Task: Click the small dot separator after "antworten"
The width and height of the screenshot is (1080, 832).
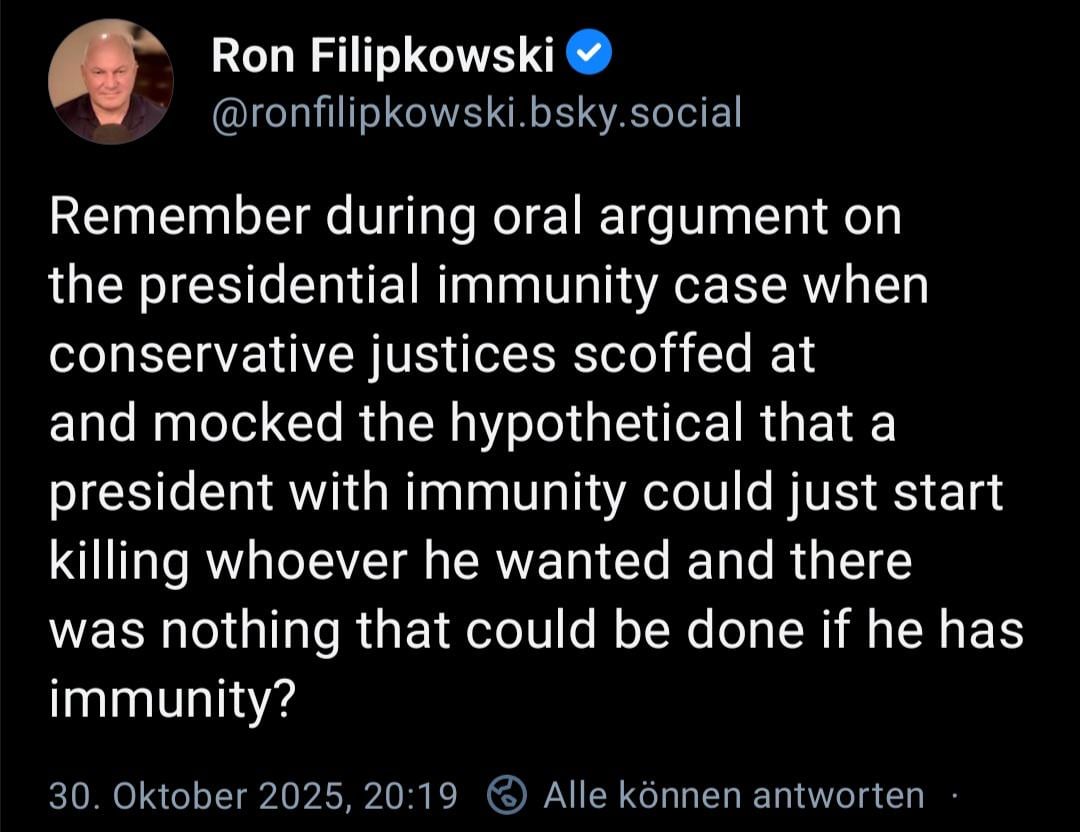Action: point(954,796)
